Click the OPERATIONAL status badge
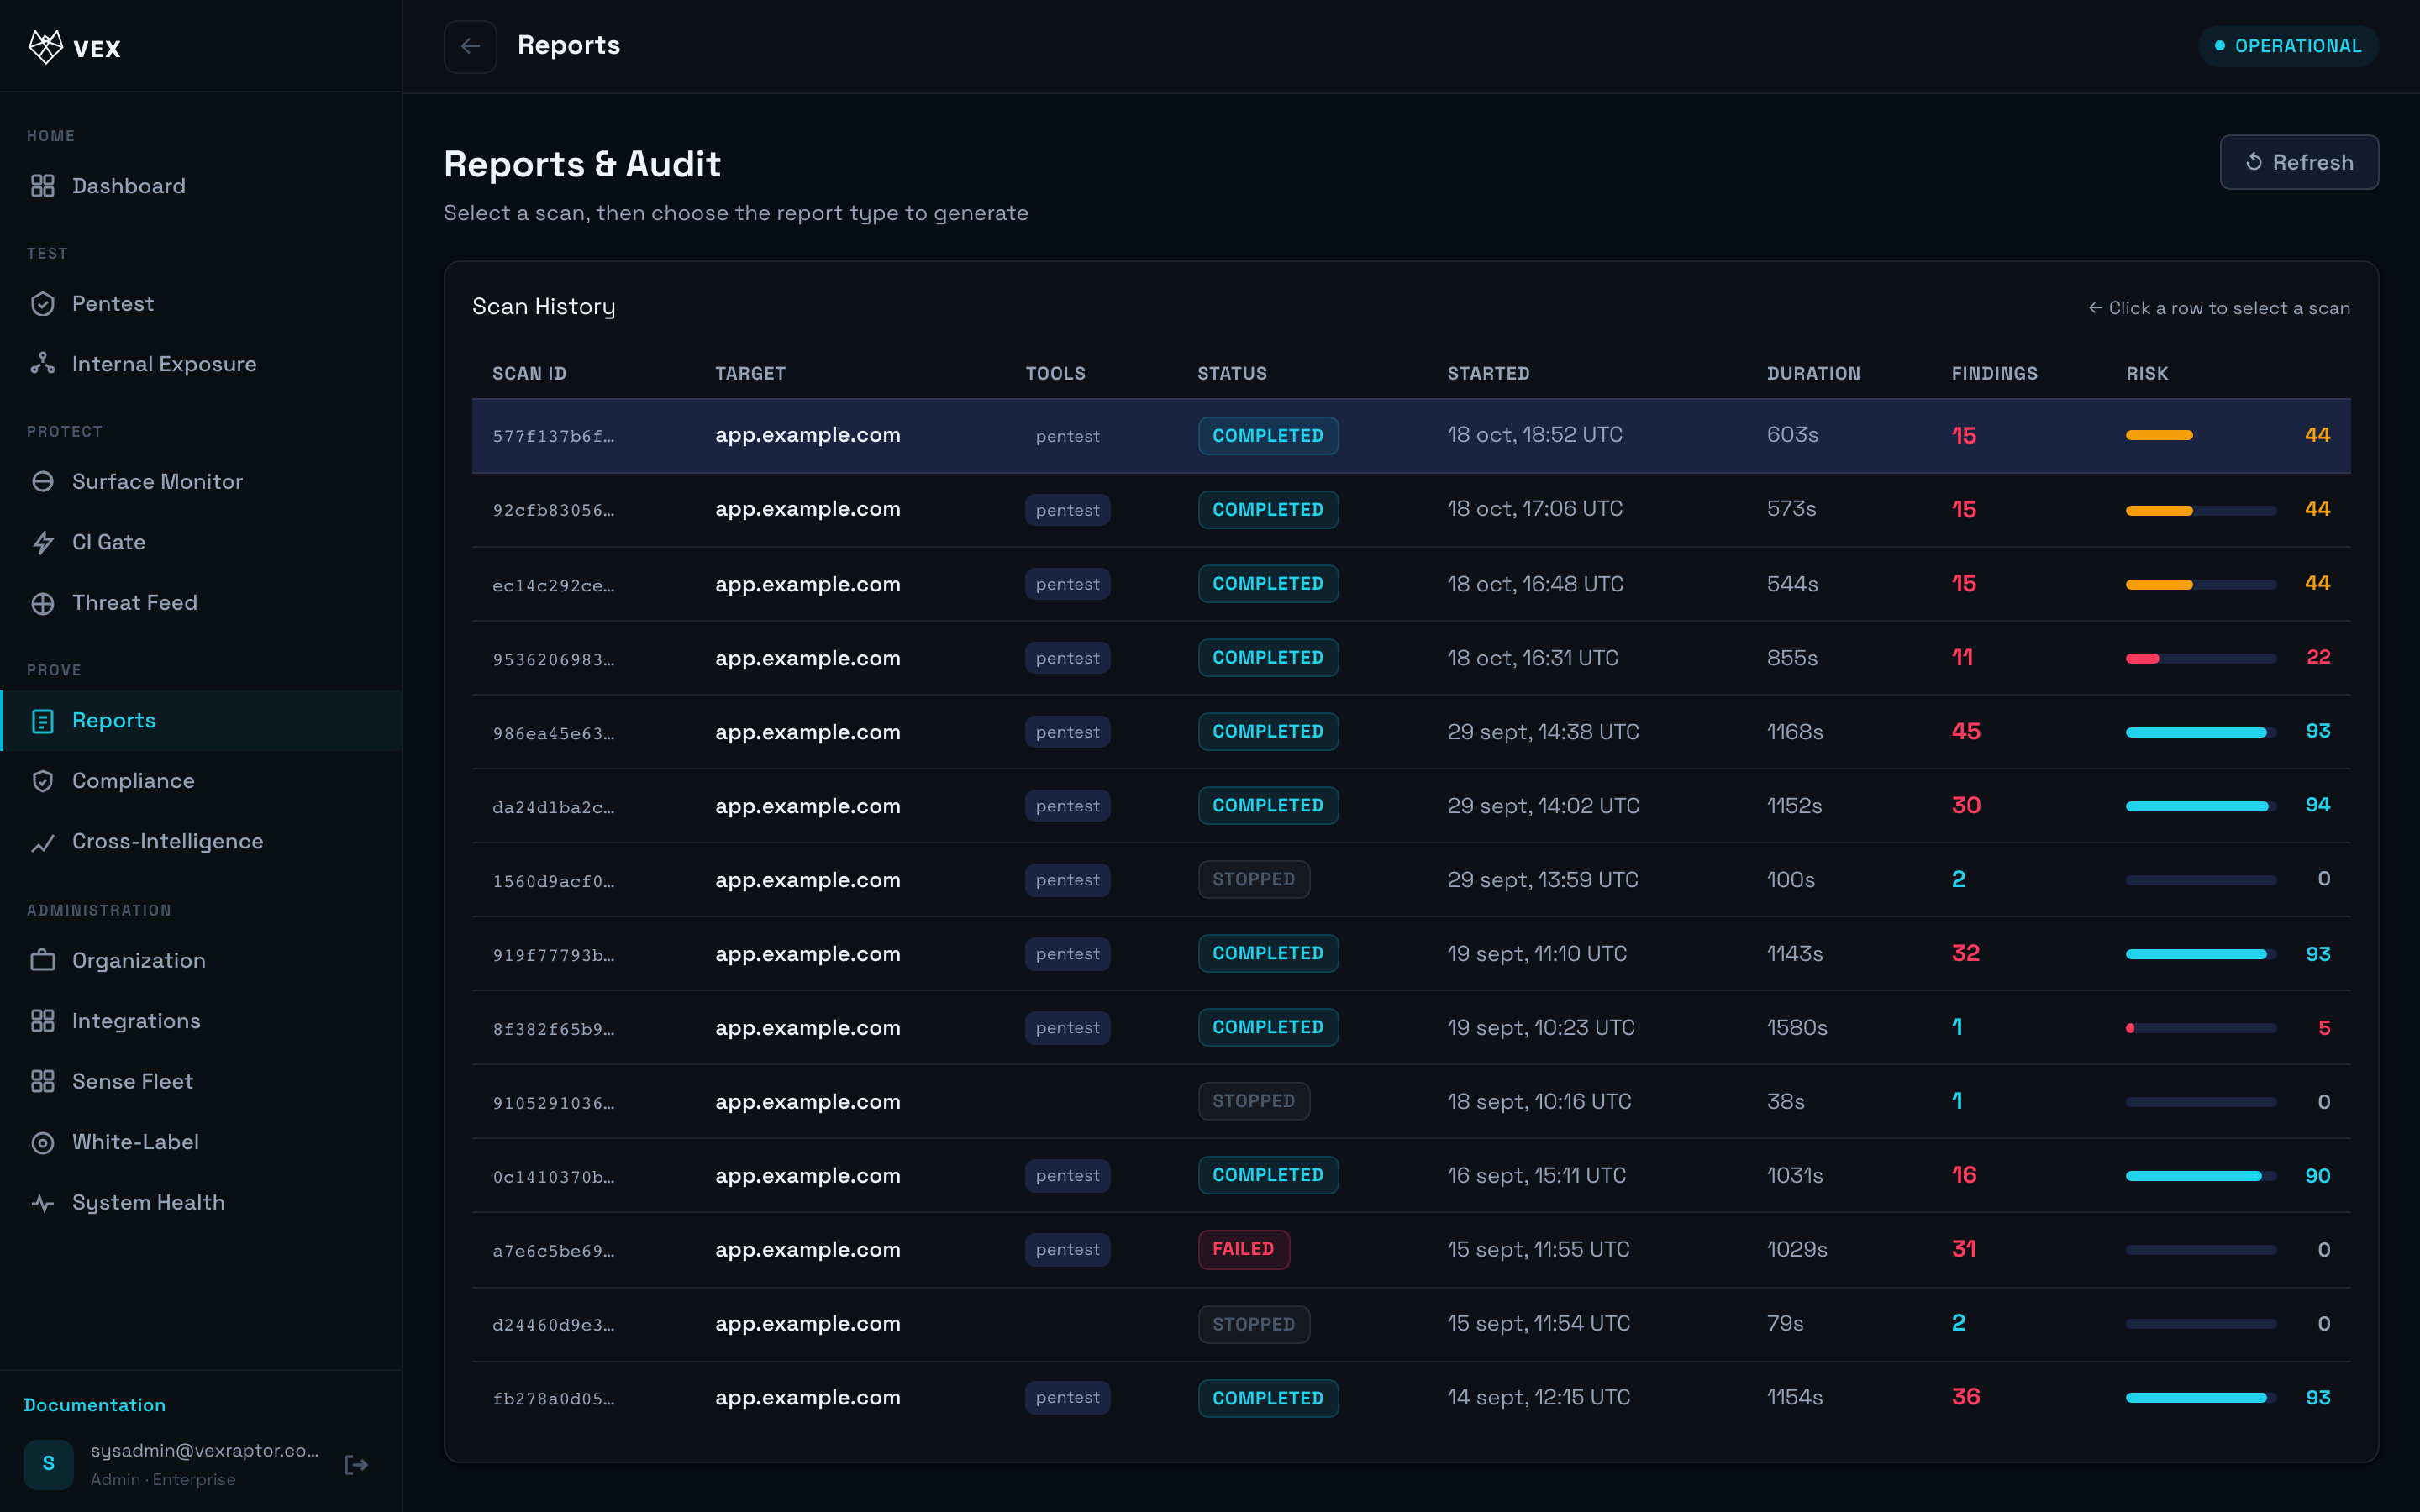This screenshot has height=1512, width=2420. click(2288, 46)
